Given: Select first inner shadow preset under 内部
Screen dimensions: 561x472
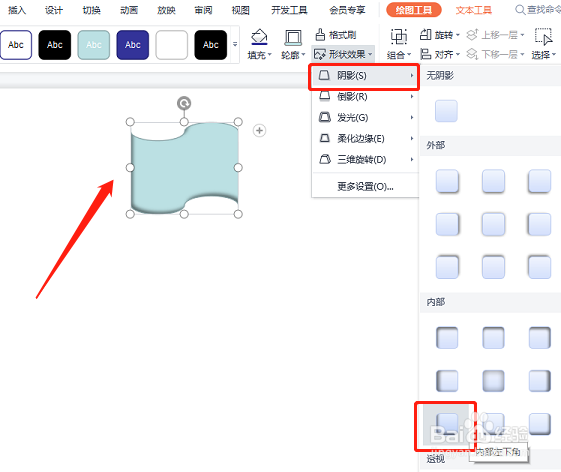Looking at the screenshot, I should [447, 338].
